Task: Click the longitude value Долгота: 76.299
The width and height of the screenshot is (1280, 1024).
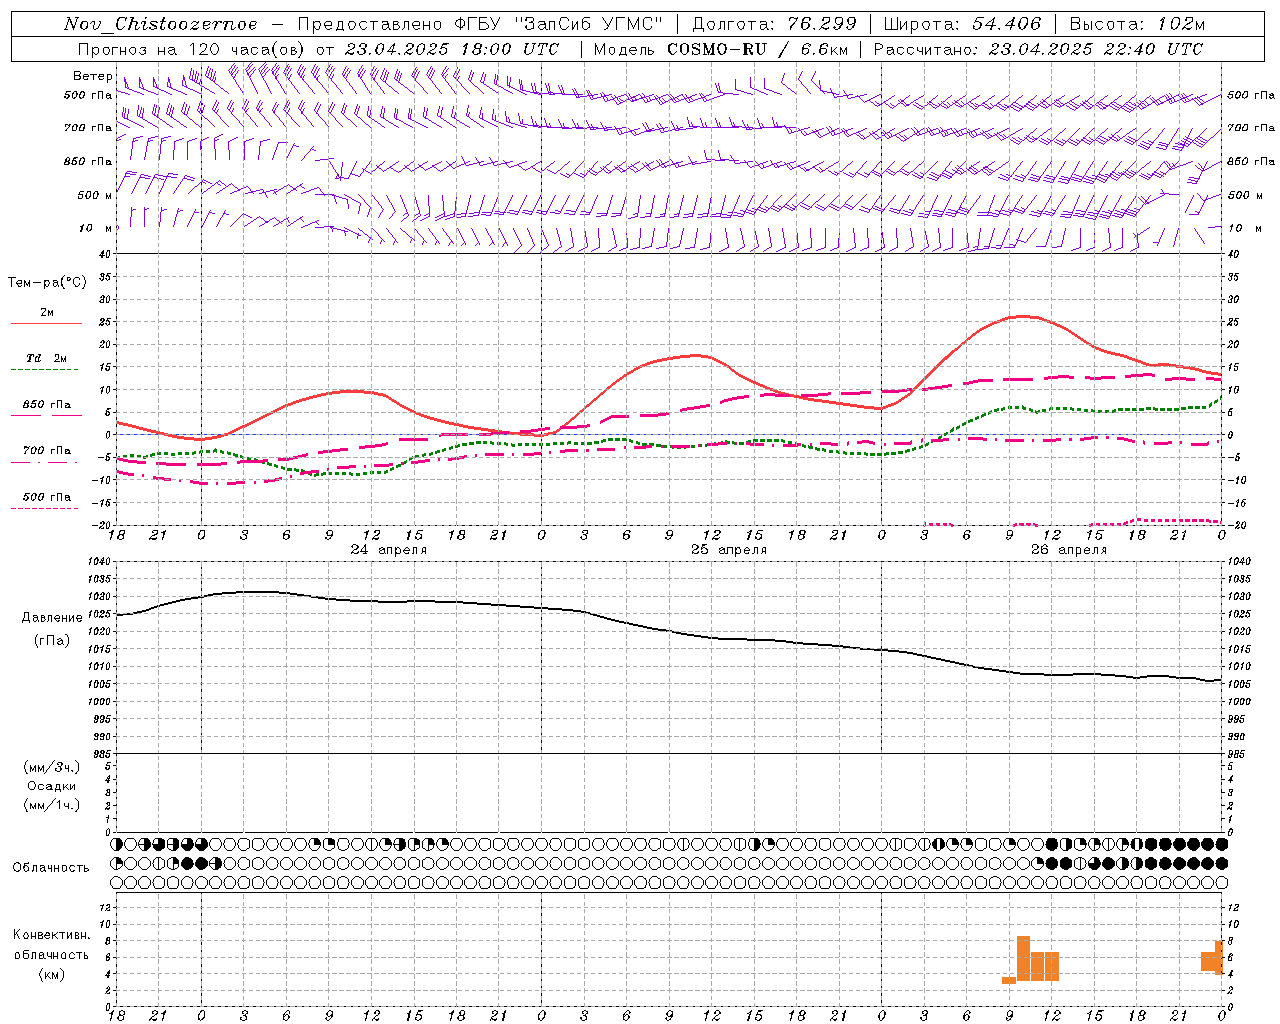Action: click(x=775, y=24)
